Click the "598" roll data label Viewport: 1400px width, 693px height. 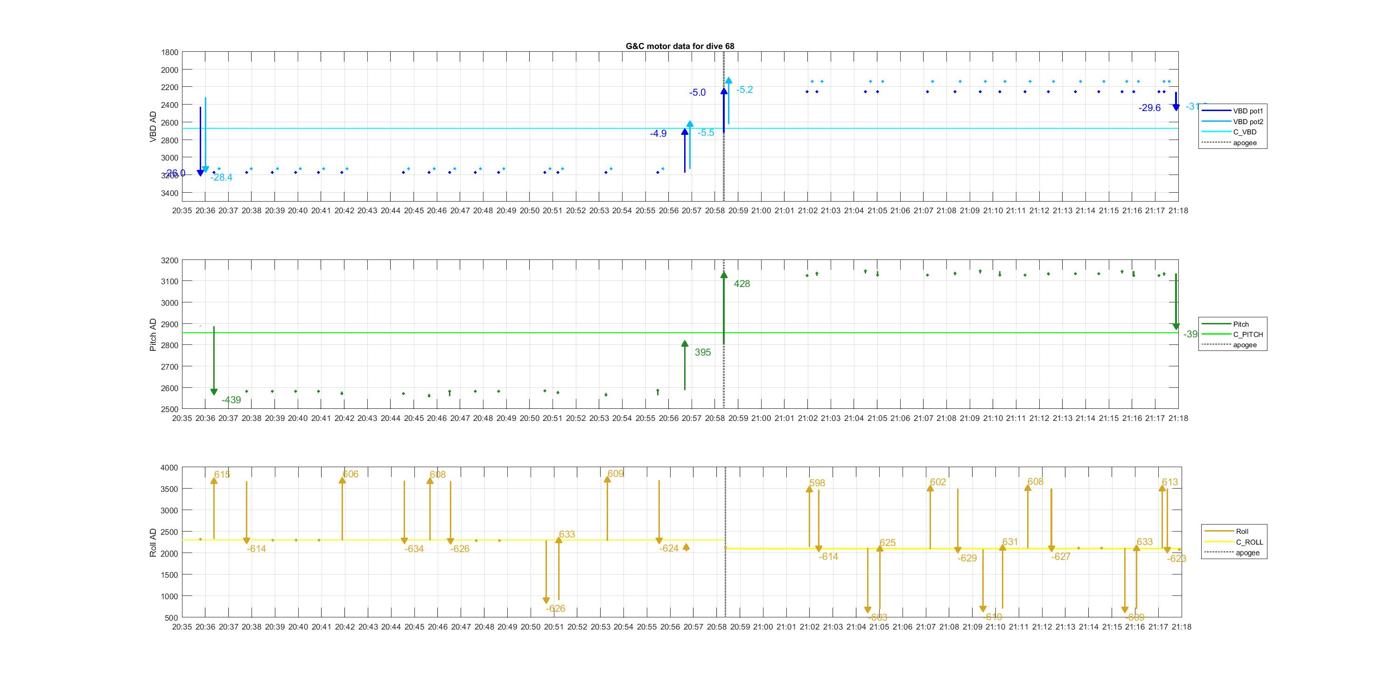pos(817,483)
